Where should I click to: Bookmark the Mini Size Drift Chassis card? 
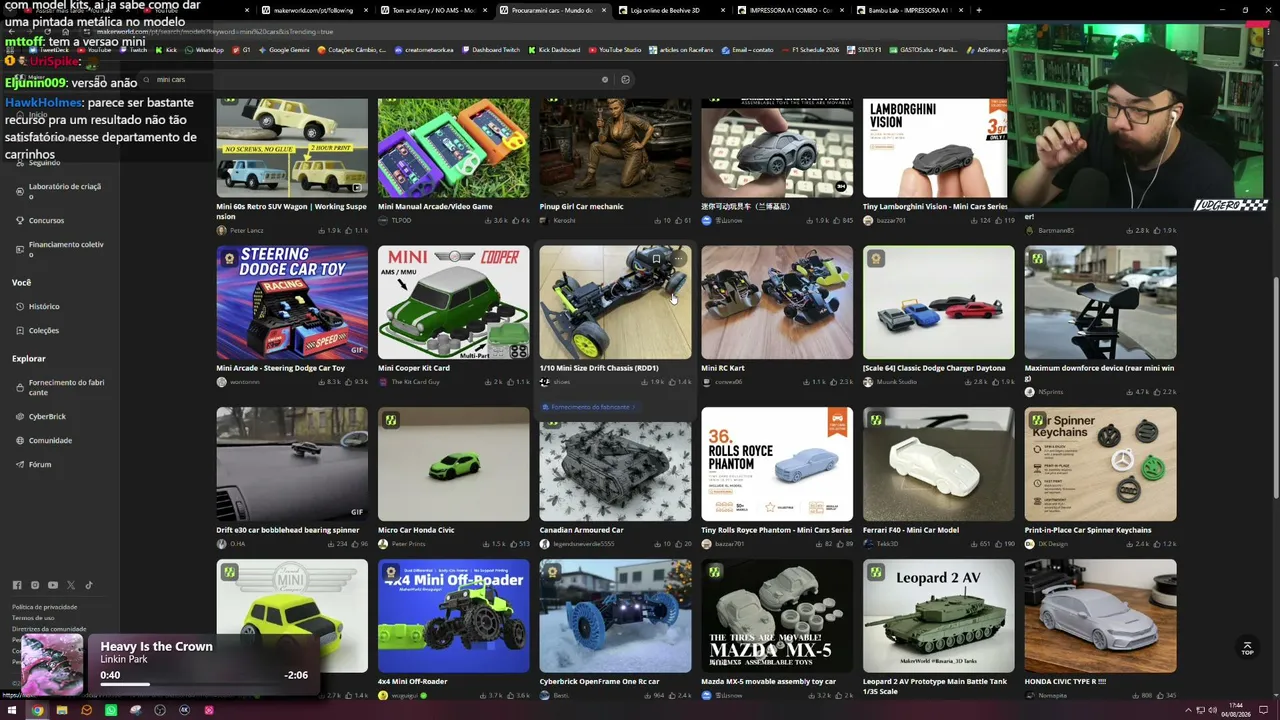656,258
